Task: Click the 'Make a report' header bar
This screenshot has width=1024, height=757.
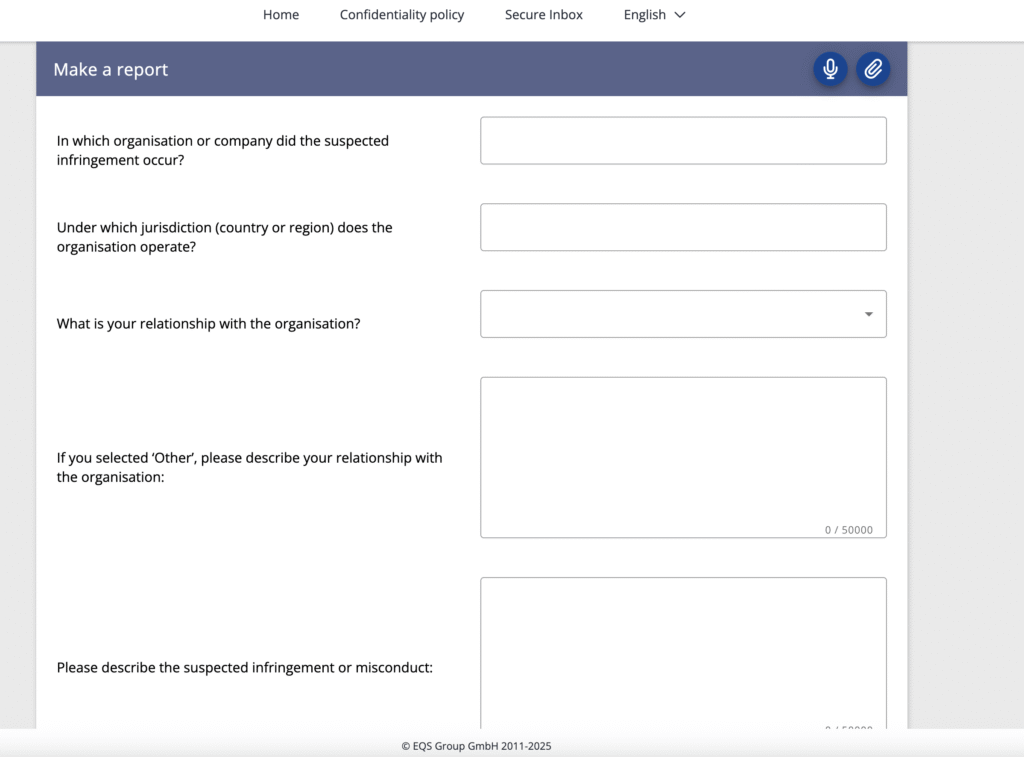Action: click(x=110, y=69)
